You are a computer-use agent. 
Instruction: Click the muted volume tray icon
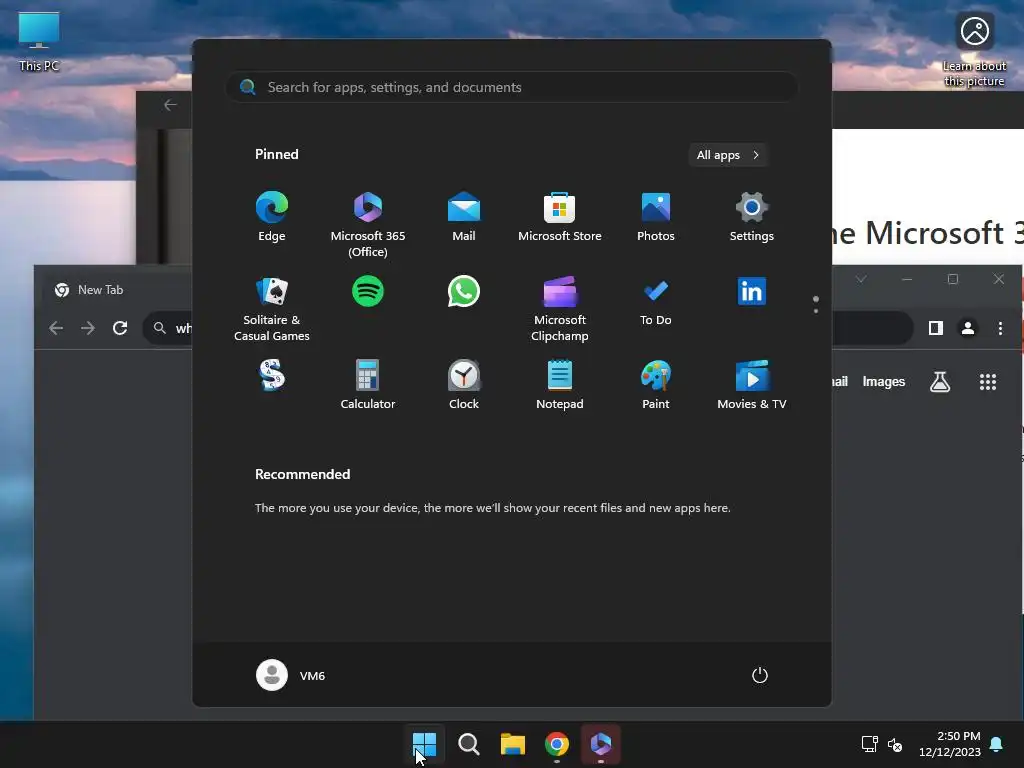(x=895, y=744)
